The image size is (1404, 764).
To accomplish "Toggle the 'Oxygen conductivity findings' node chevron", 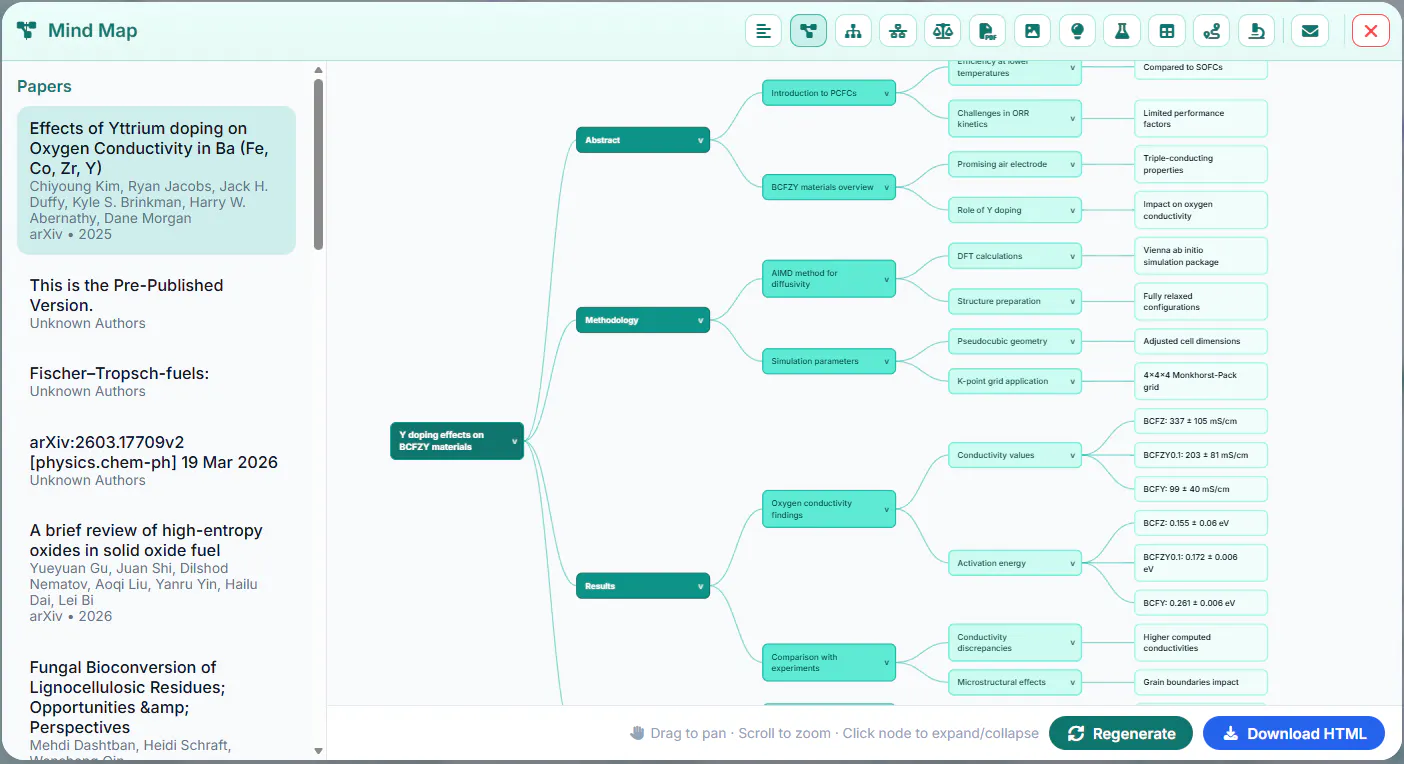I will [886, 509].
